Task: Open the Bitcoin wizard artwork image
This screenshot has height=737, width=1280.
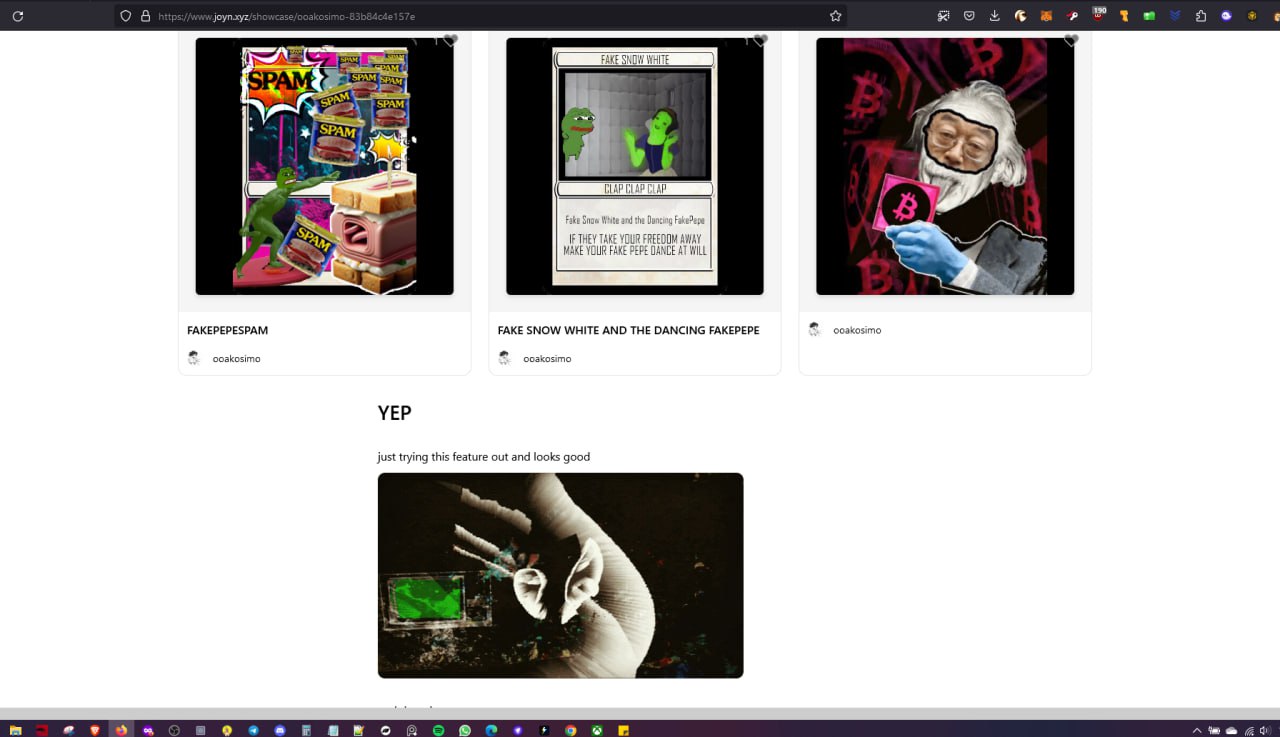Action: (x=945, y=166)
